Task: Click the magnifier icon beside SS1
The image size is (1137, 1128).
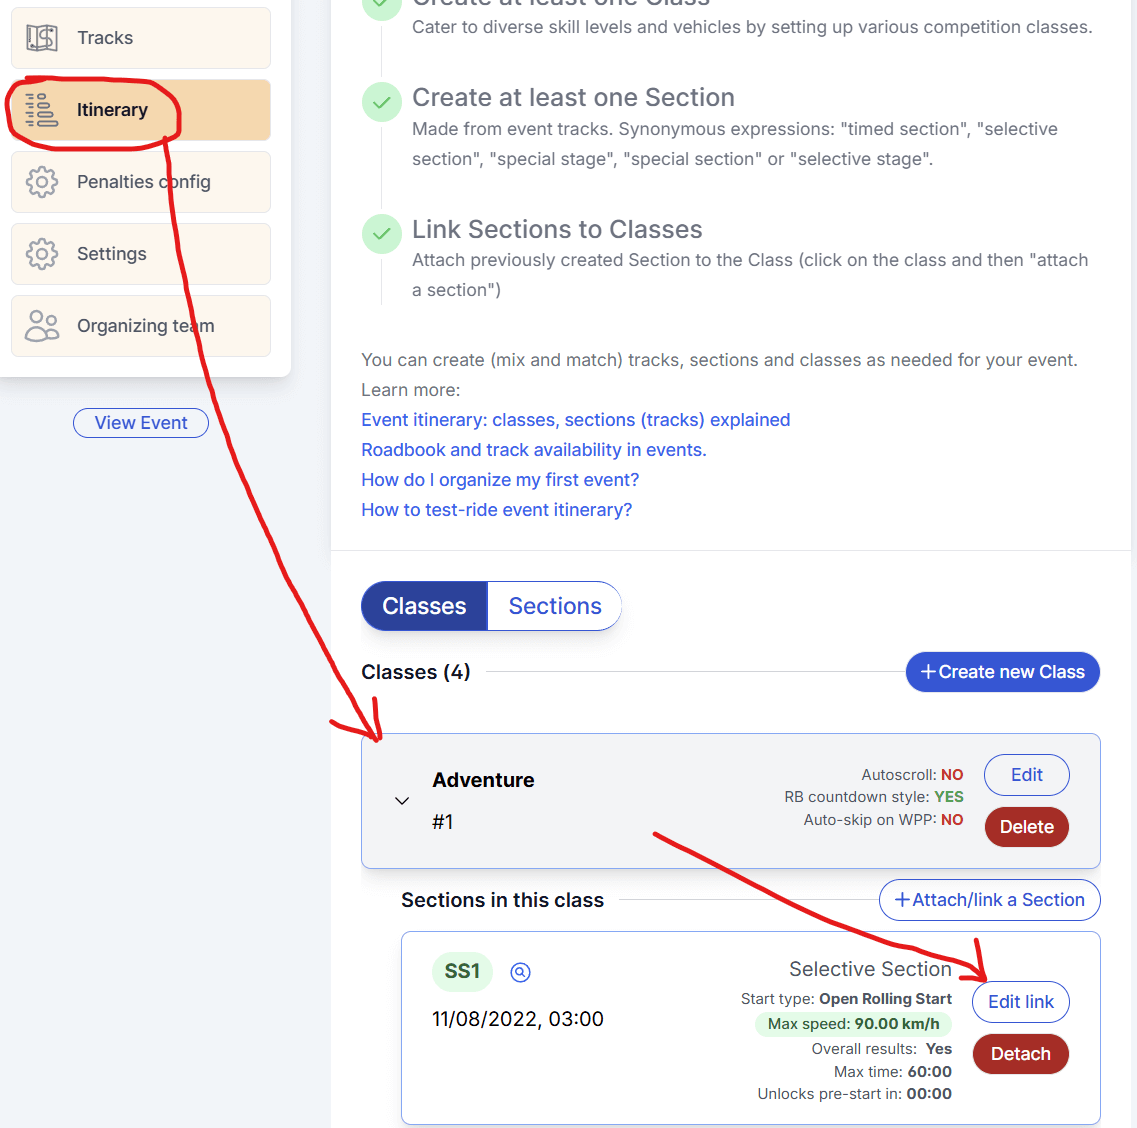Action: [520, 972]
